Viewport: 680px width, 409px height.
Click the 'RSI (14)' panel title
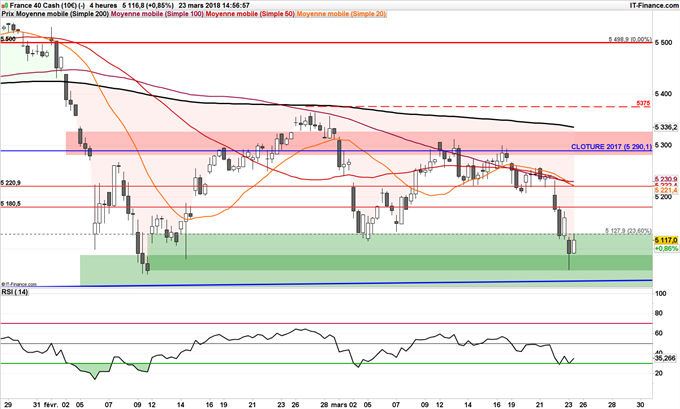click(14, 292)
